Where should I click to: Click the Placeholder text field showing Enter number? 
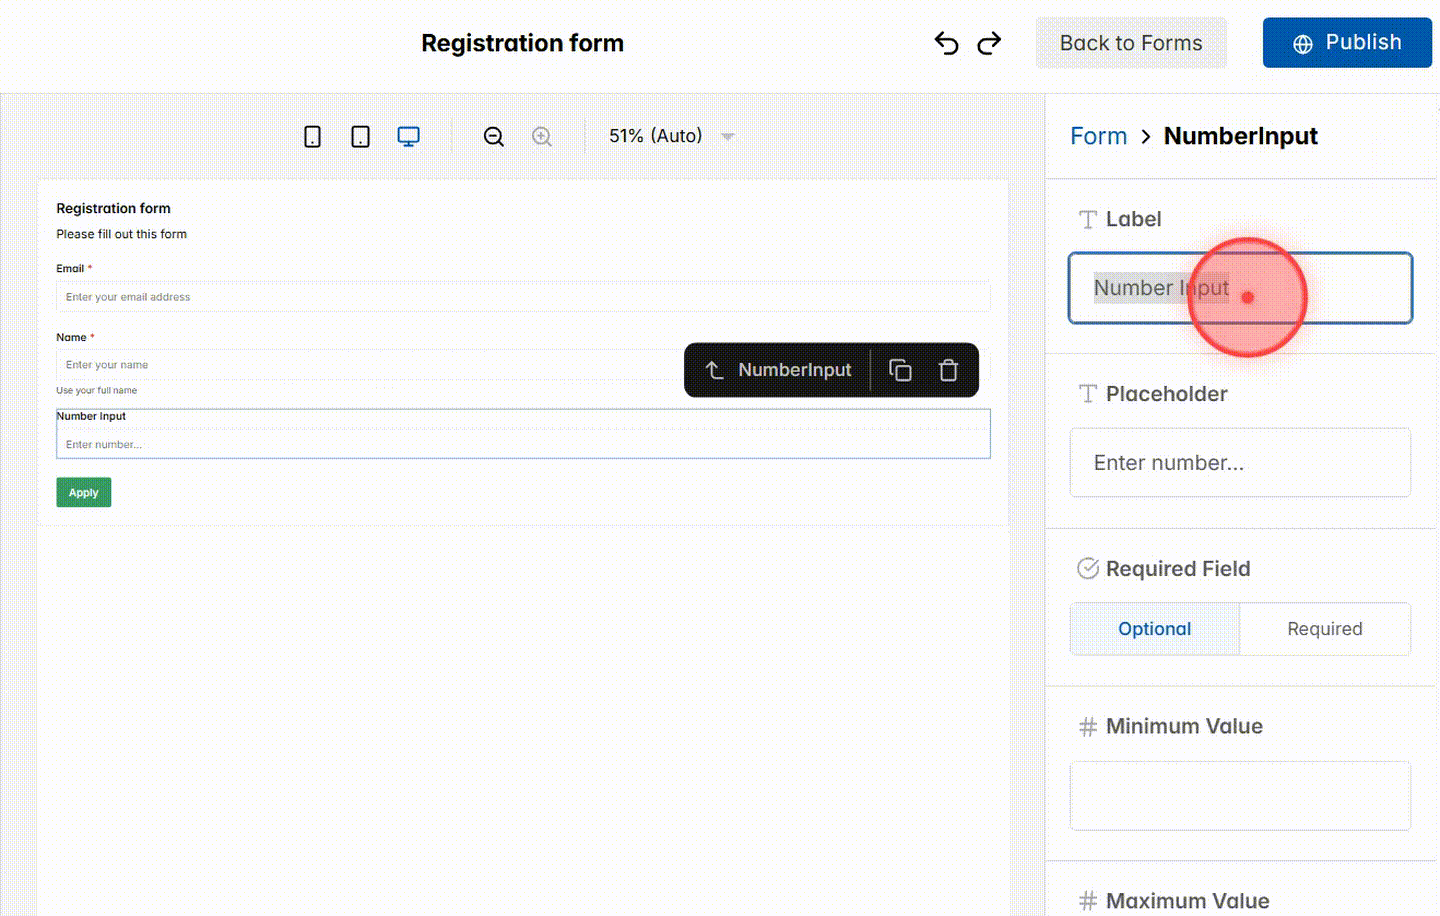point(1240,462)
